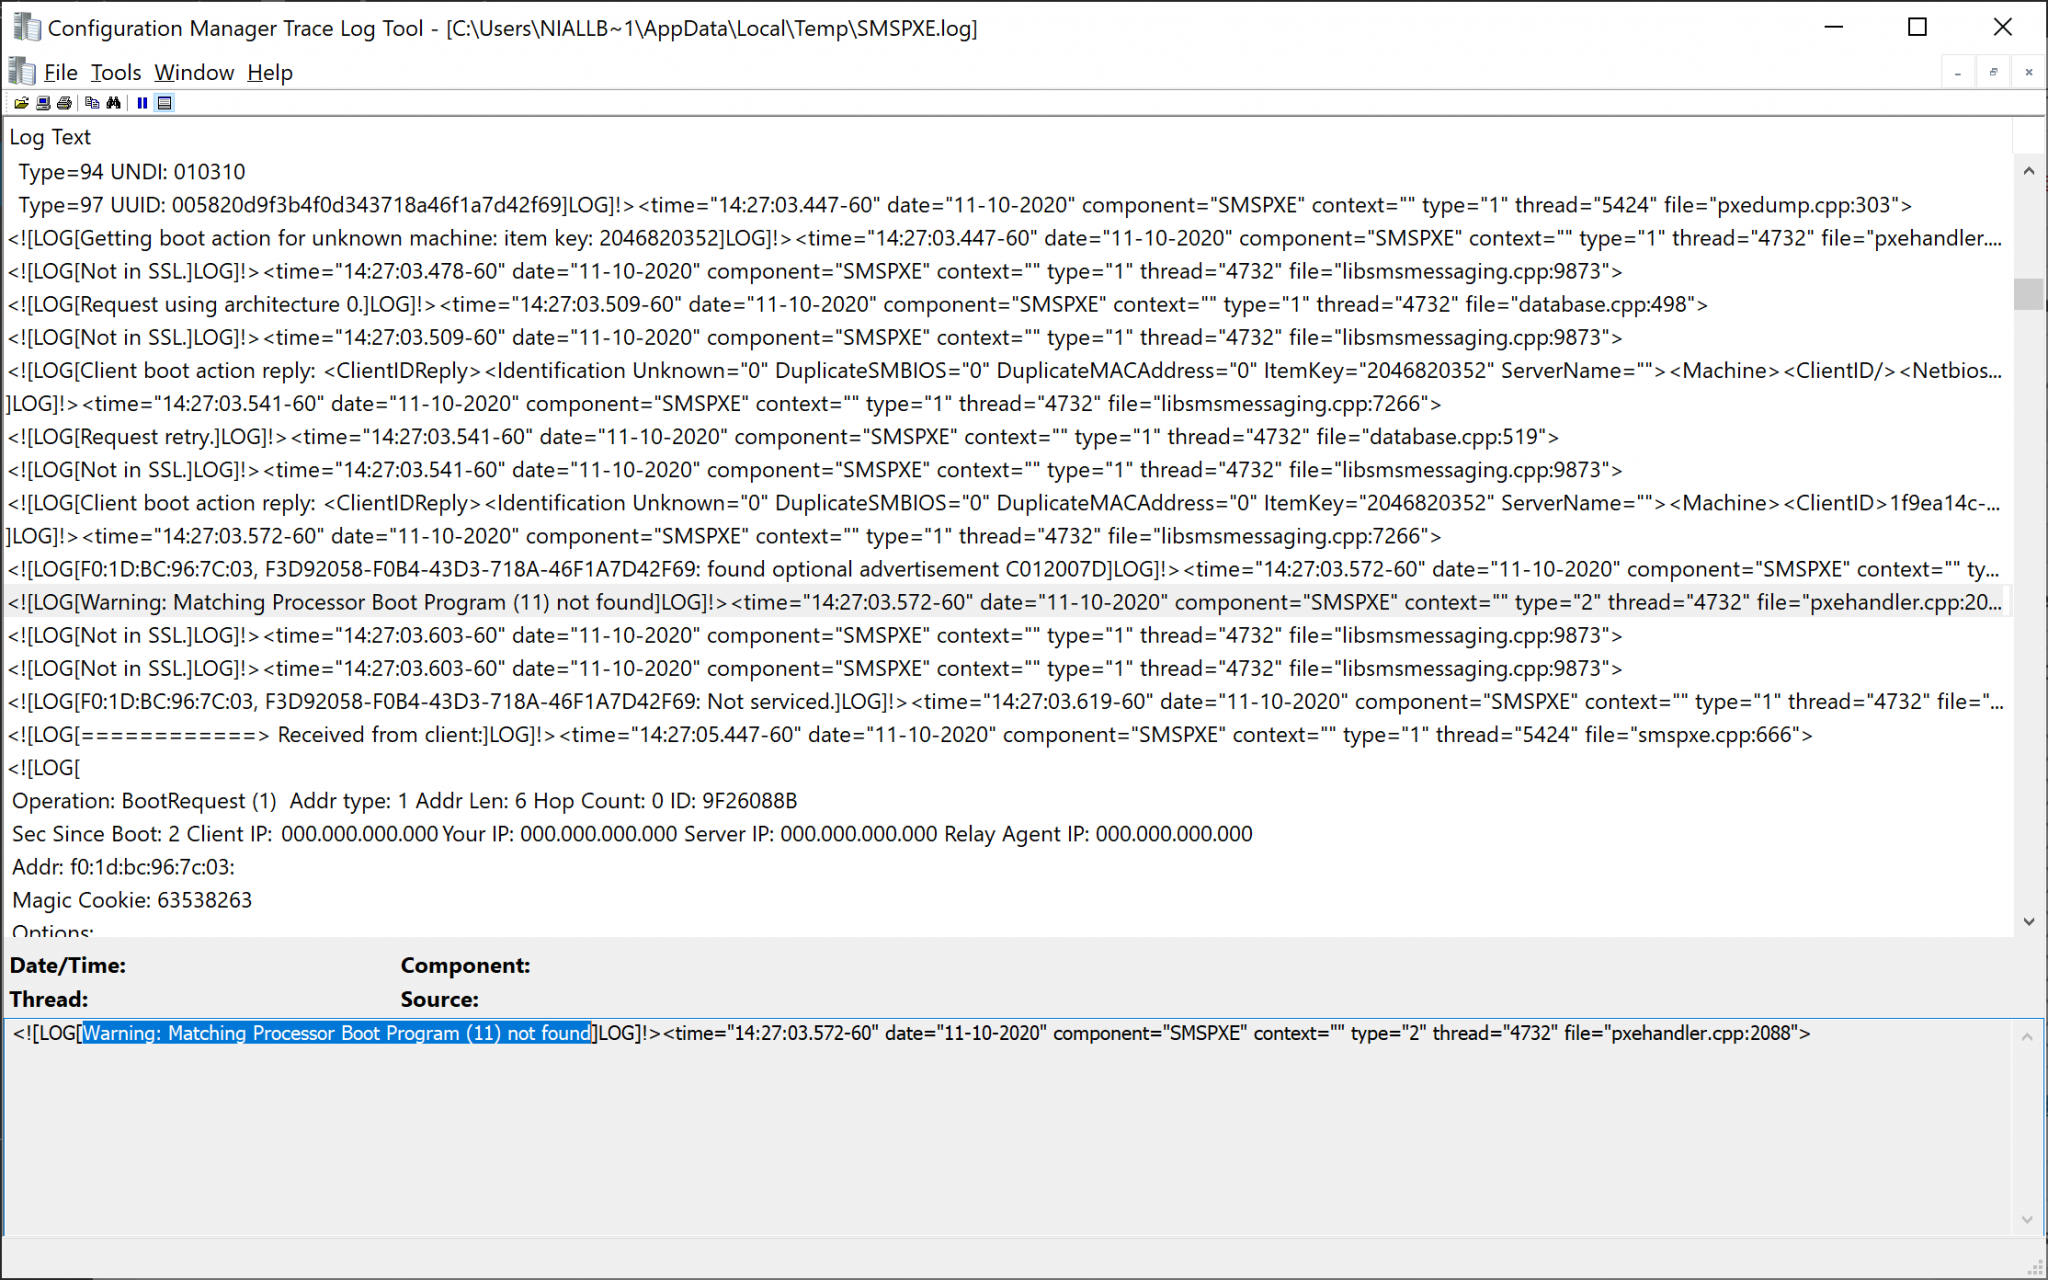Image resolution: width=2048 pixels, height=1280 pixels.
Task: Click the Find binoculars icon
Action: click(x=114, y=103)
